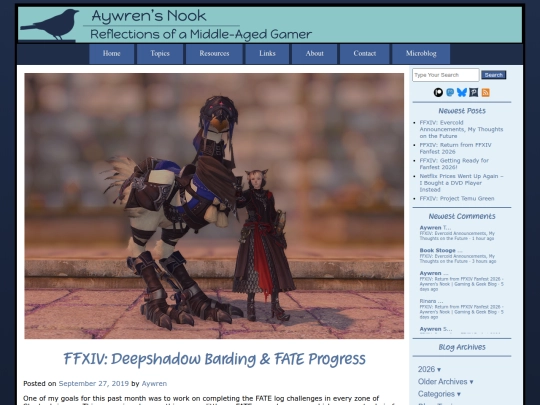Open post FFXIV: Evercold Announcements
This screenshot has height=405, width=540.
[x=461, y=129]
